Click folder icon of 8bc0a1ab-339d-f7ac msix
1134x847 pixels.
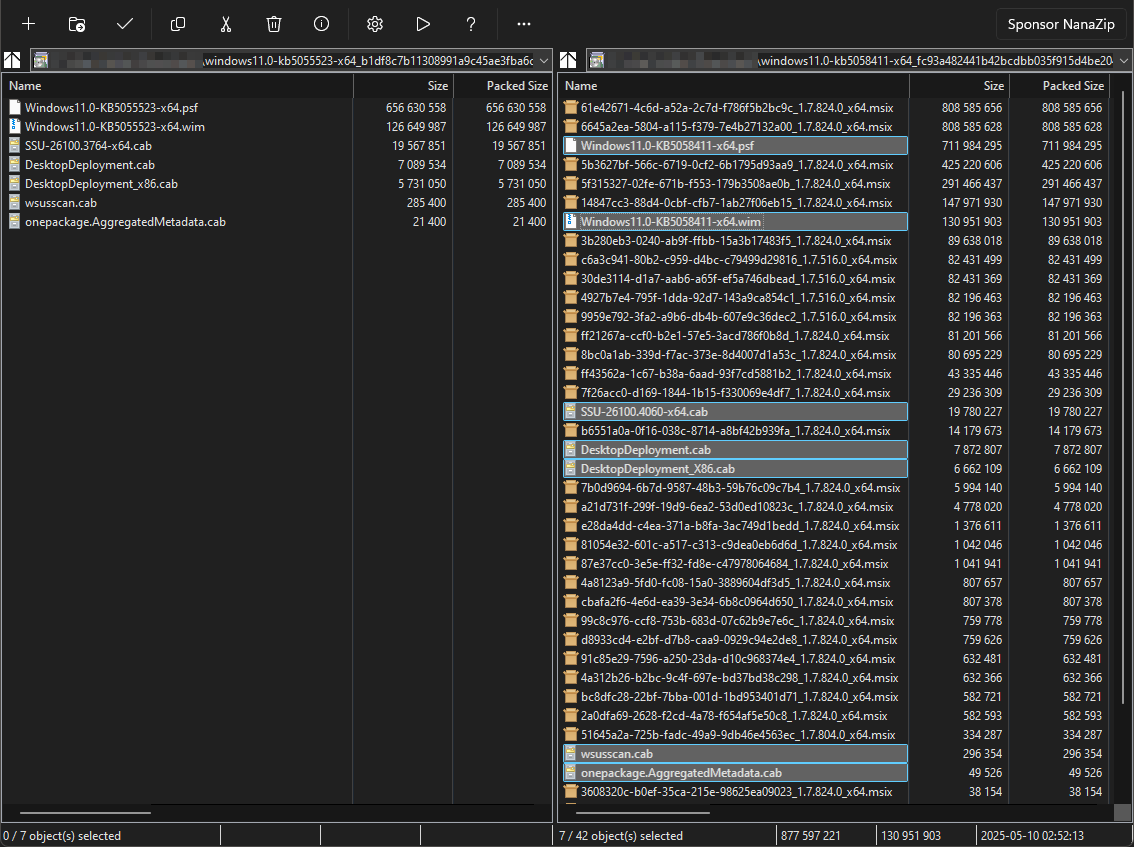pos(571,354)
